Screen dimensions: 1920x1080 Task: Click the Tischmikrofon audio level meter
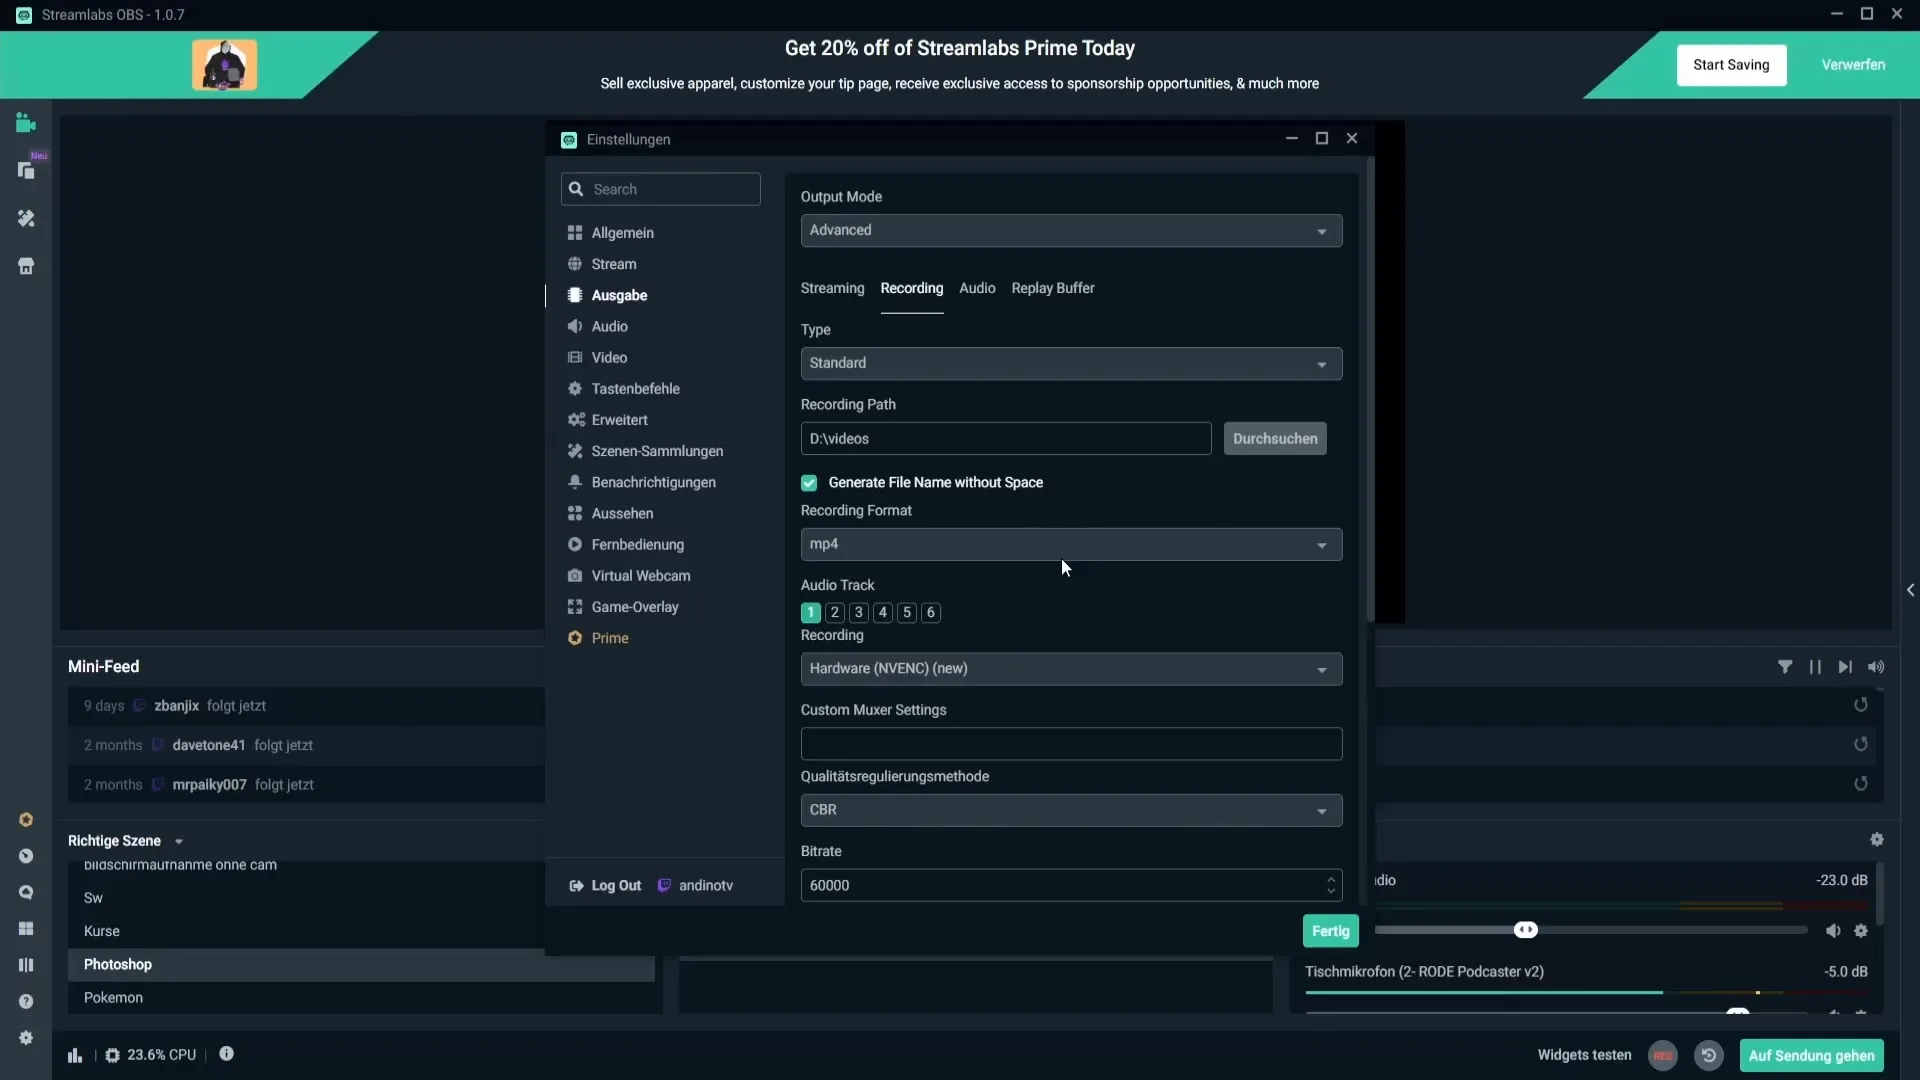pyautogui.click(x=1586, y=993)
